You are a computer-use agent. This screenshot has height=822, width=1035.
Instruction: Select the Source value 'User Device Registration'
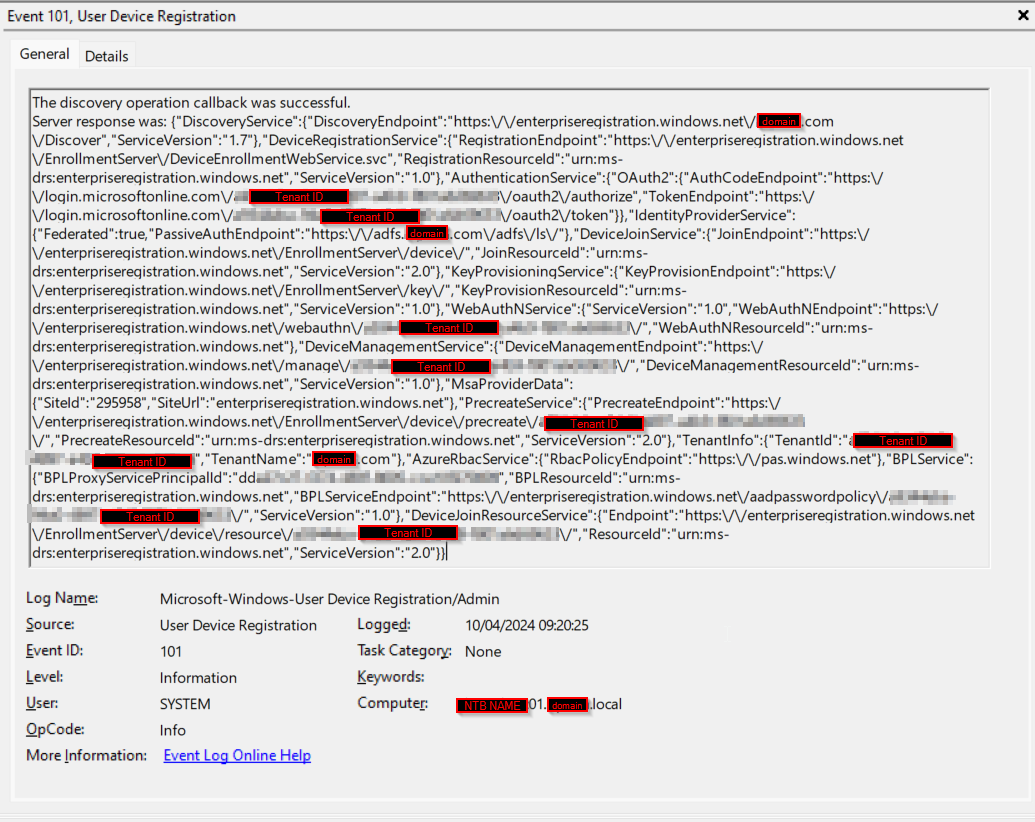click(238, 625)
